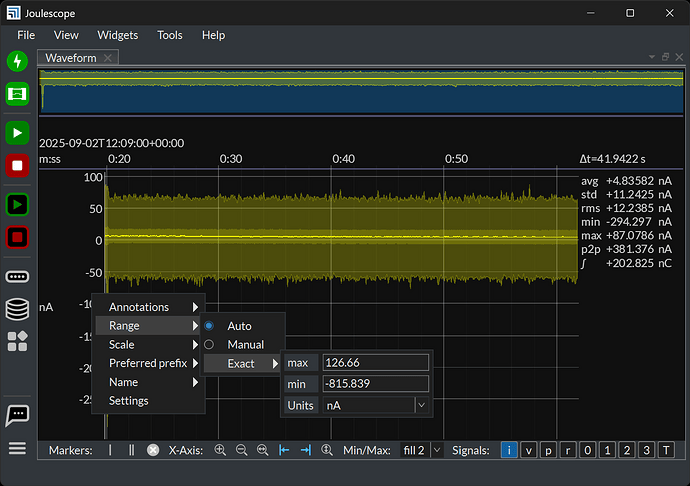
Task: Click the red stop button in sidebar
Action: pyautogui.click(x=17, y=165)
